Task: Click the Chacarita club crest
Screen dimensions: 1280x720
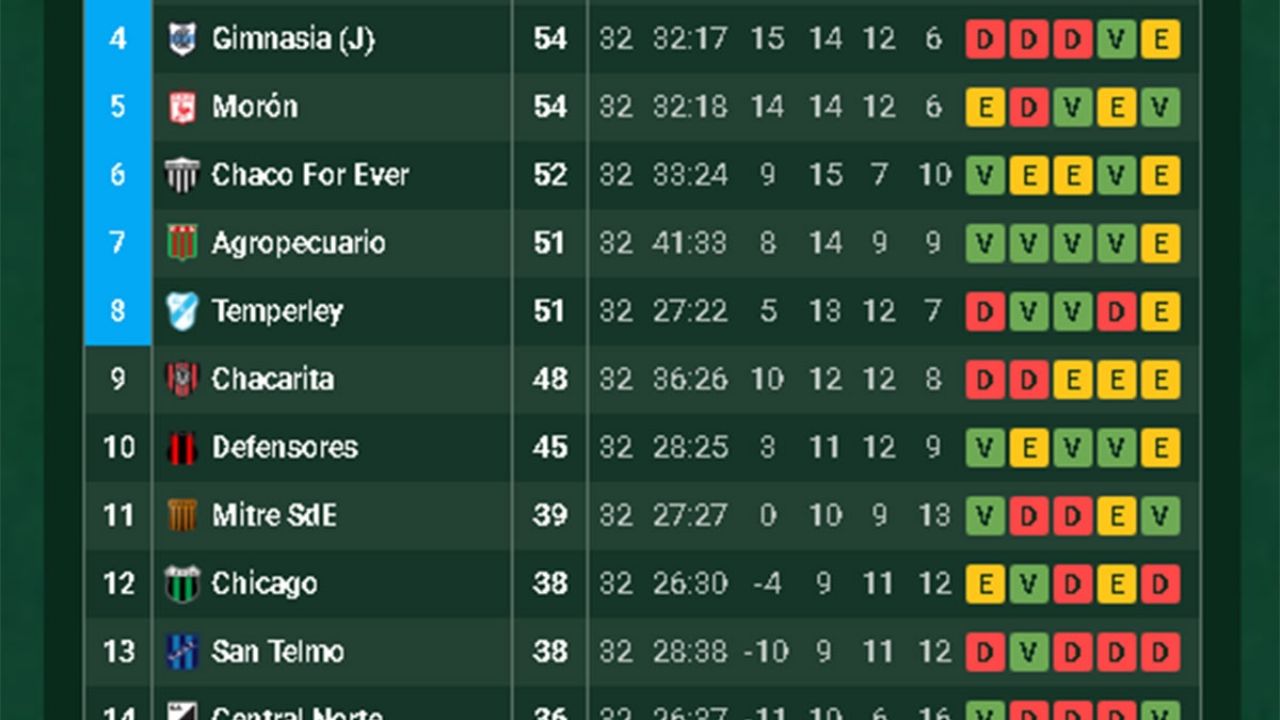Action: [x=182, y=379]
